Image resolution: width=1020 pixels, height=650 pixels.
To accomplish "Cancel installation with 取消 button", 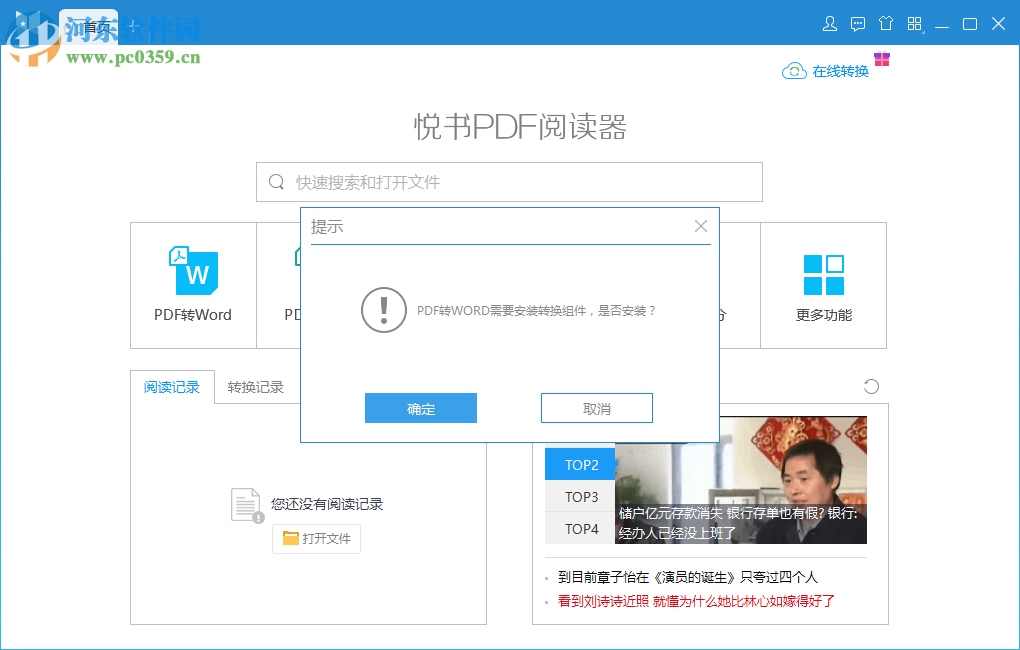I will pos(597,408).
